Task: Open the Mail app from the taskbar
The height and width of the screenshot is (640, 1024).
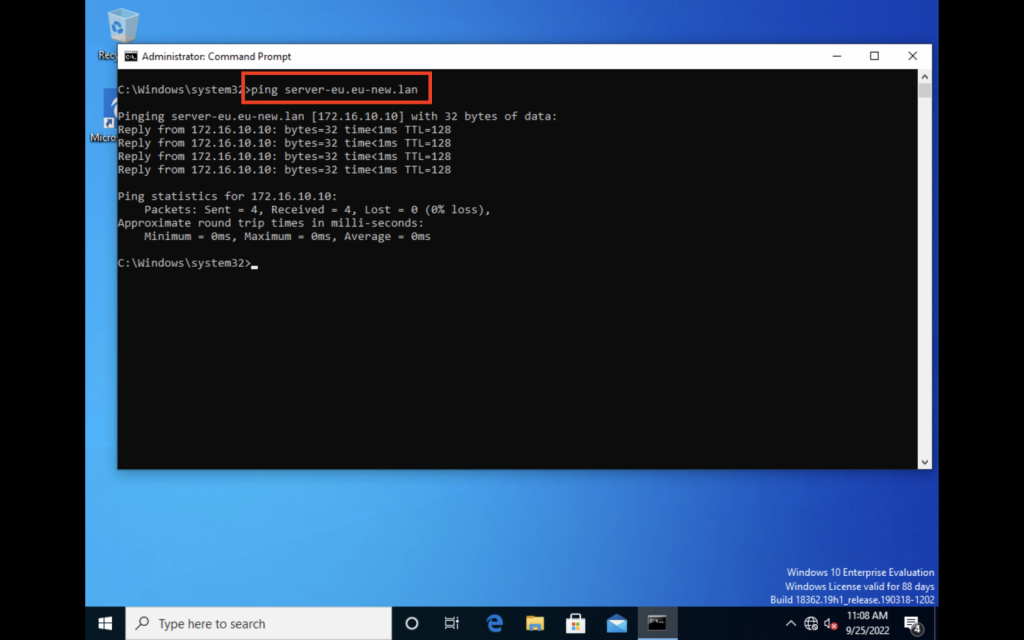Action: coord(617,623)
